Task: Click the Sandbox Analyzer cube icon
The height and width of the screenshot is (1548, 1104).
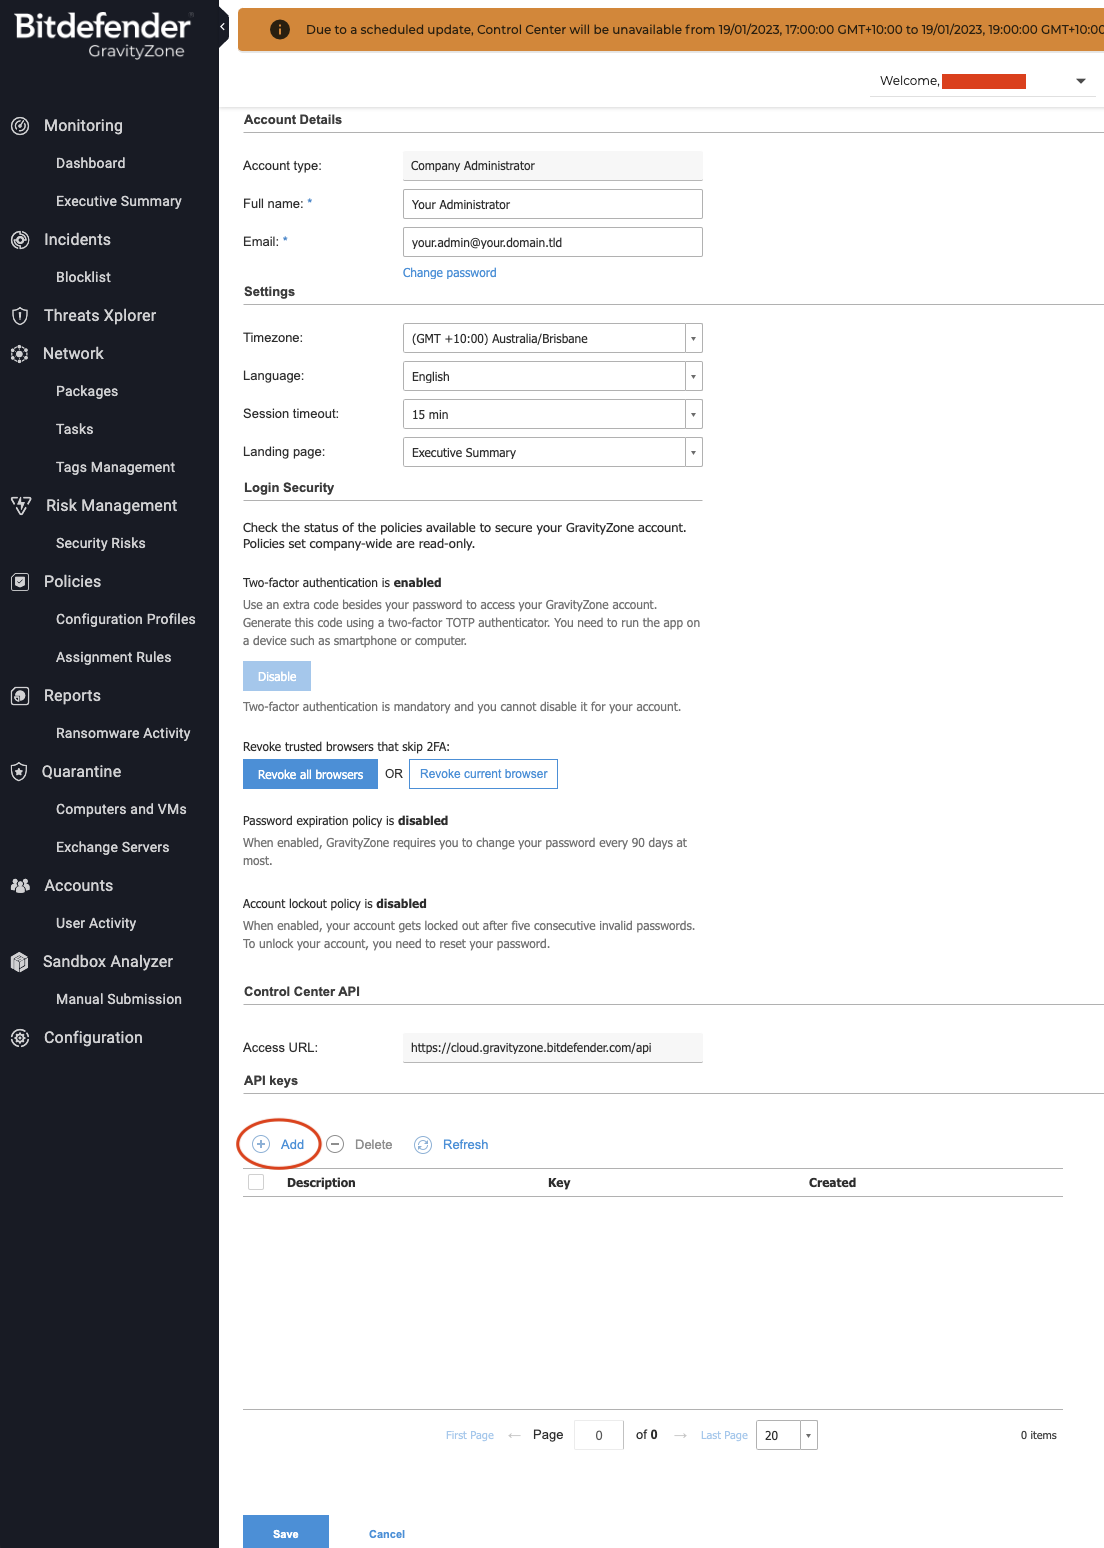Action: [20, 961]
